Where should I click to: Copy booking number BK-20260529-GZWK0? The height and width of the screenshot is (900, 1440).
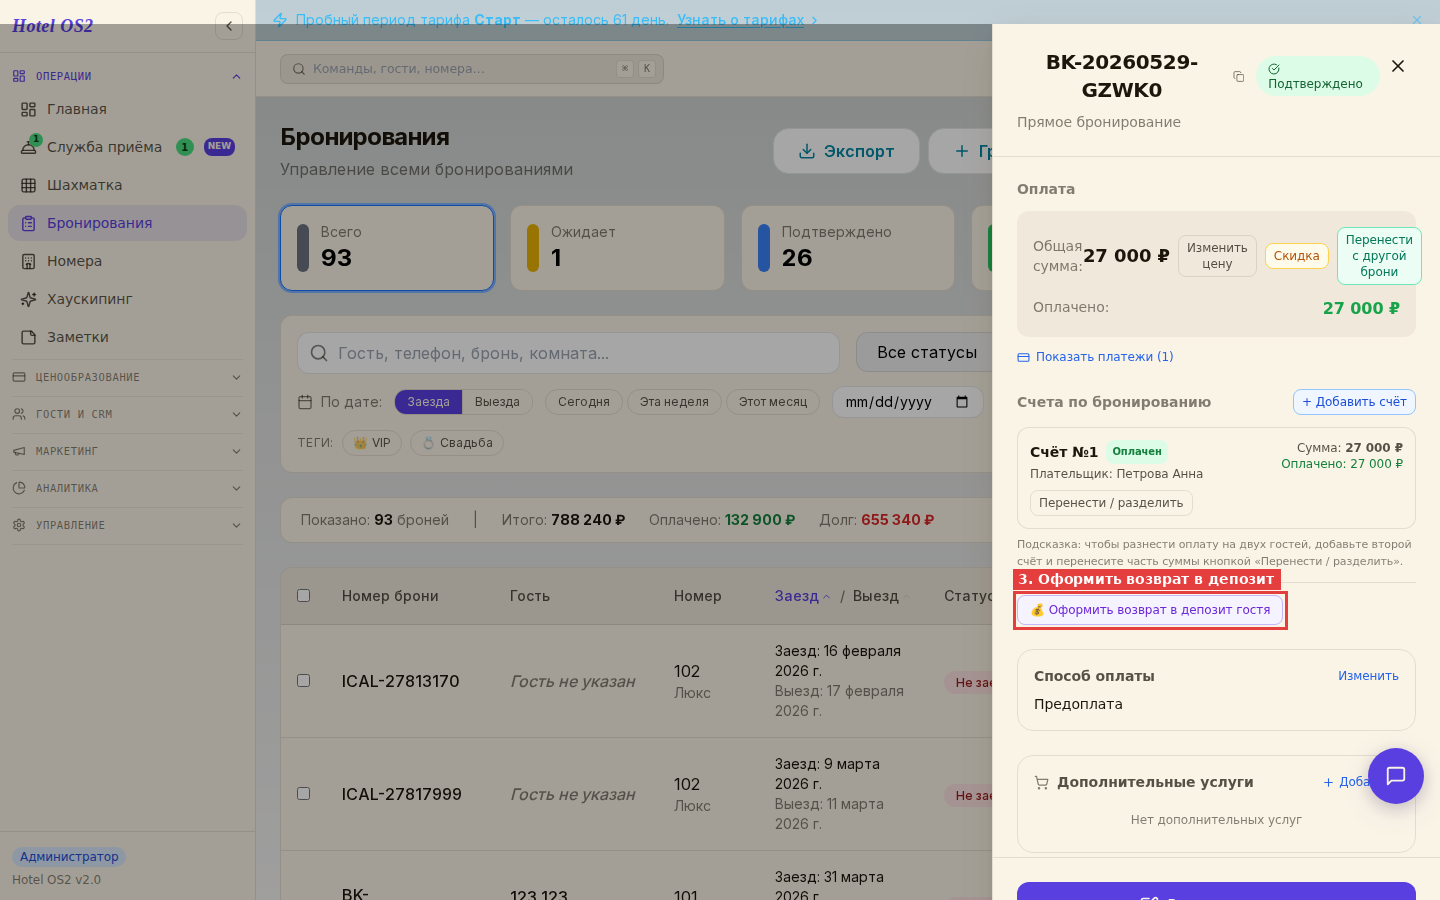pos(1238,76)
